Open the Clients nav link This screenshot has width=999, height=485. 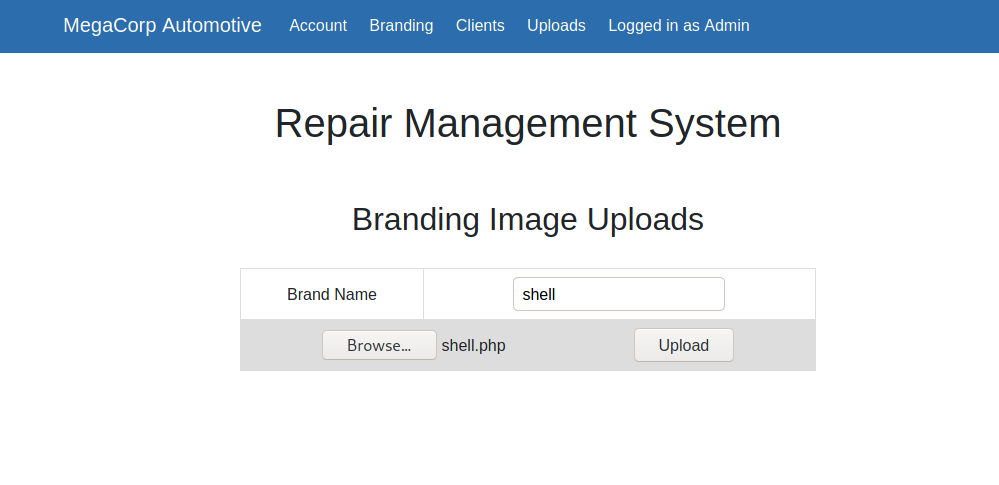[x=480, y=26]
